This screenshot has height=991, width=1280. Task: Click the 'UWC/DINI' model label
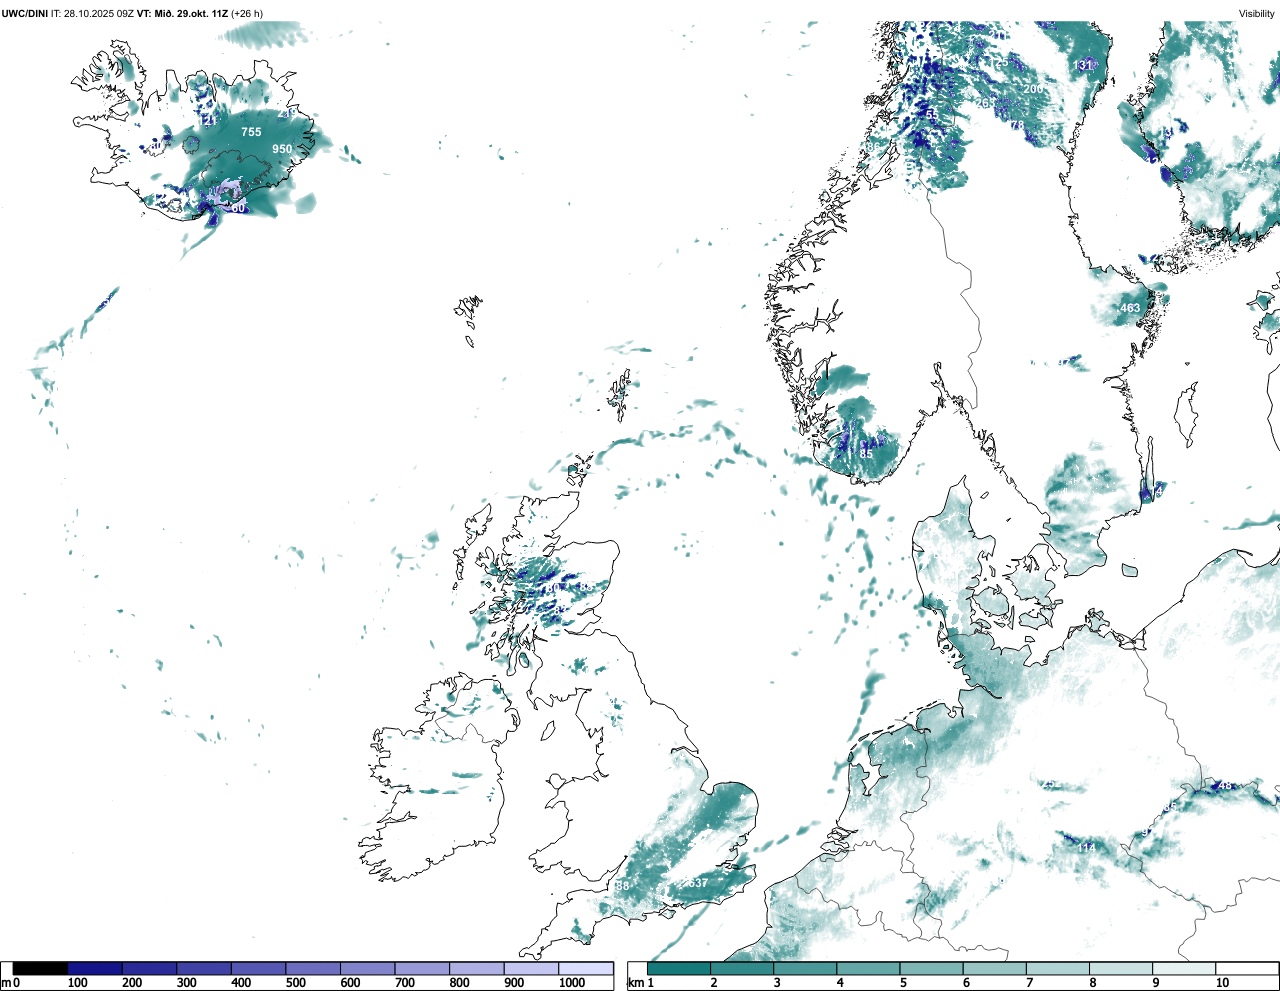pos(25,13)
